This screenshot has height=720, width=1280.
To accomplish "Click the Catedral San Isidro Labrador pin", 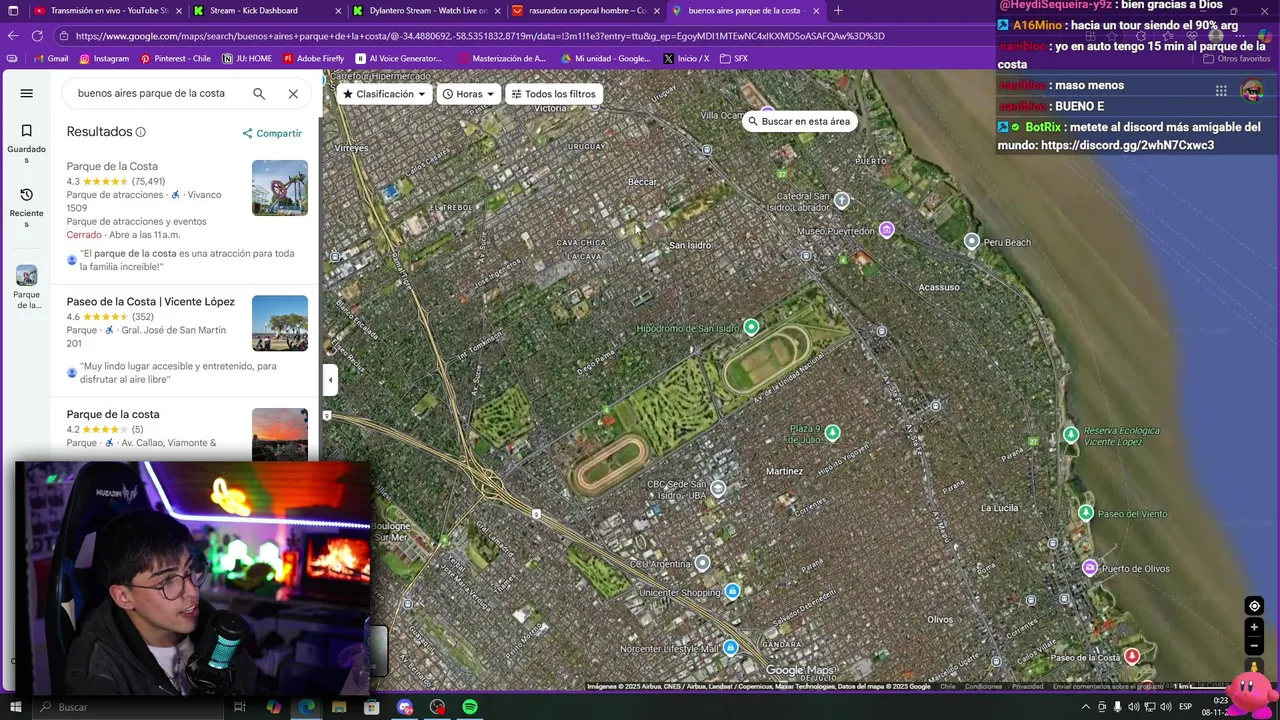I will (842, 200).
